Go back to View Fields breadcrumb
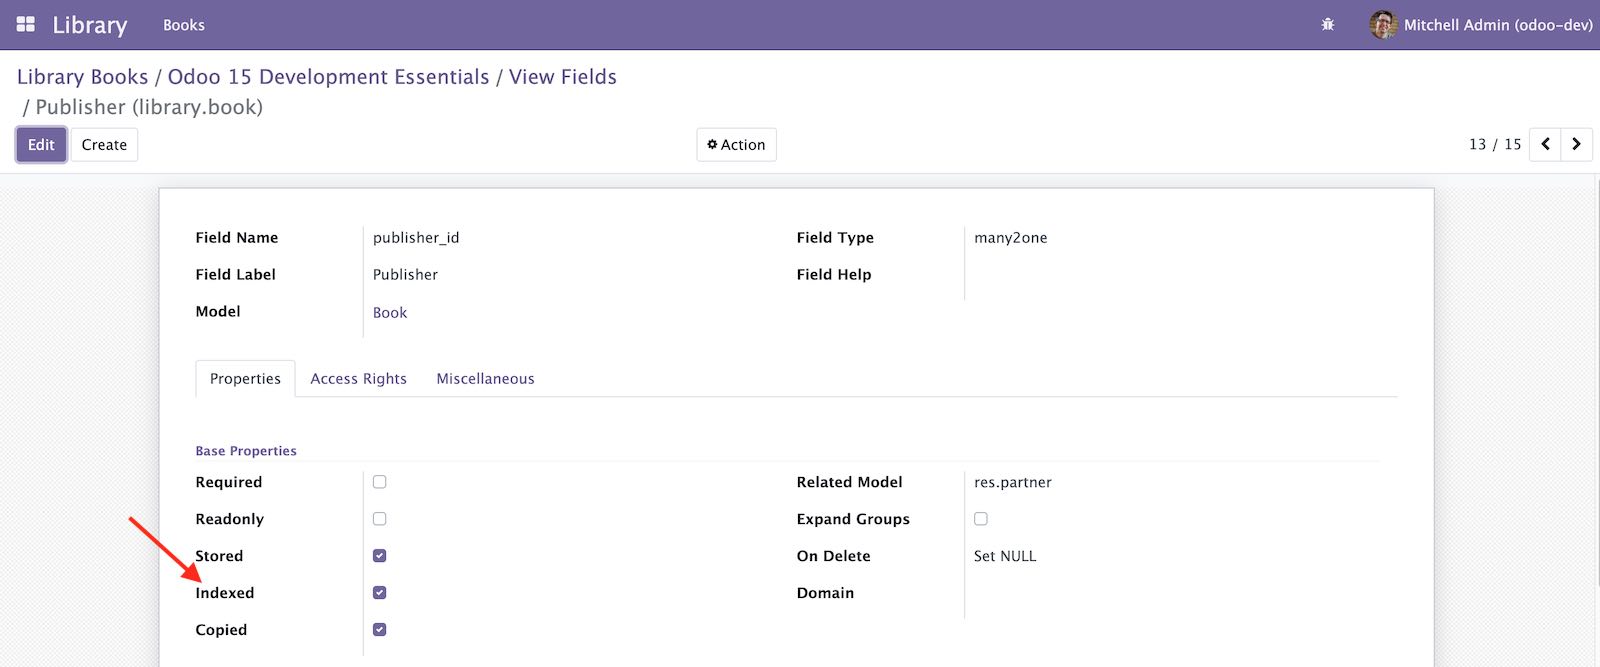This screenshot has width=1600, height=667. pyautogui.click(x=563, y=77)
